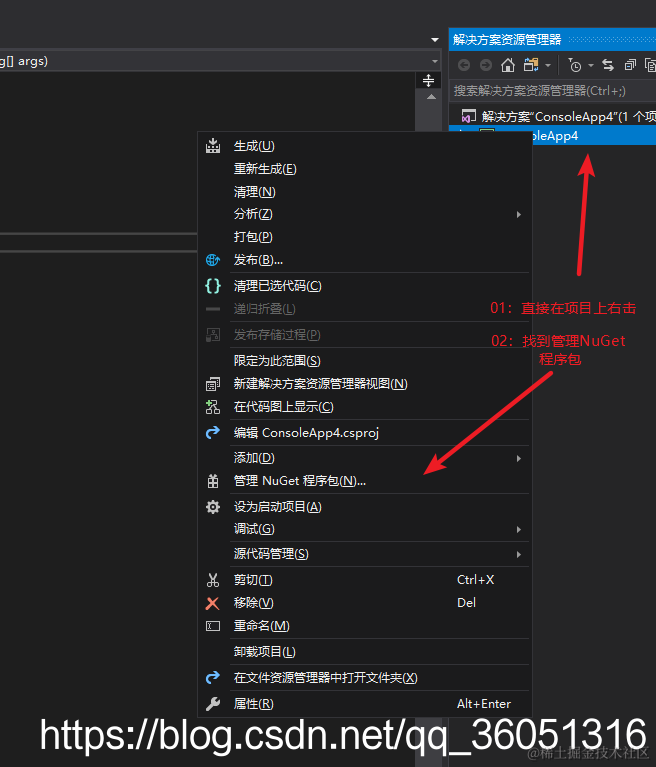Click the globe icon beside 发布(B)
This screenshot has height=767, width=656.
pos(213,260)
